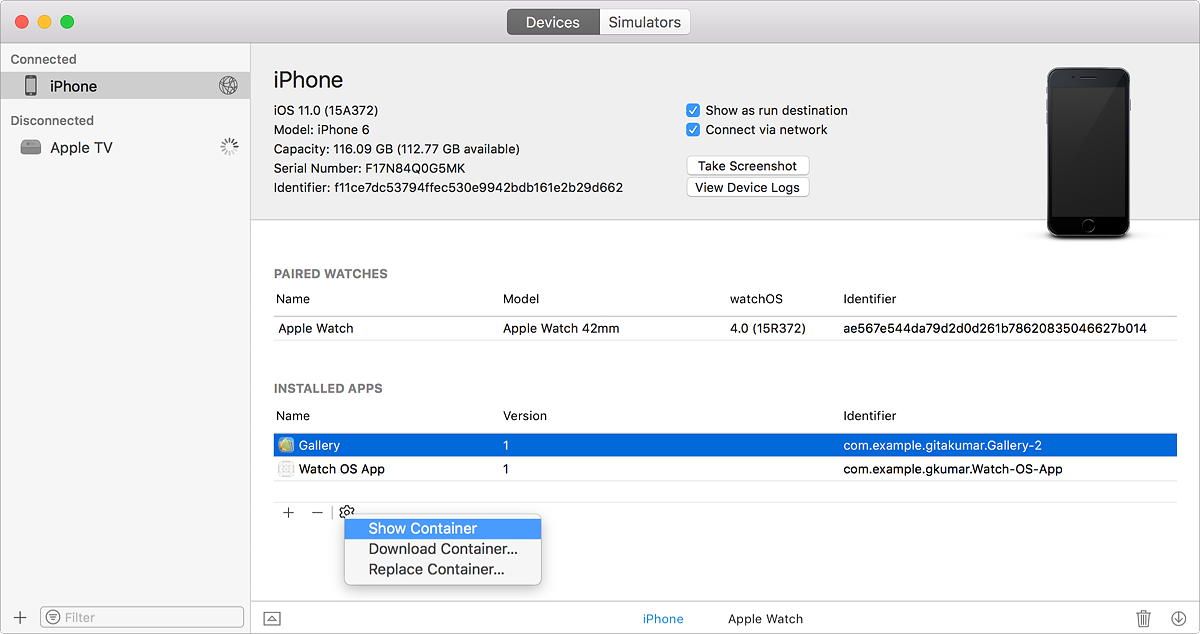Focus the Filter field in the sidebar
1200x634 pixels.
[142, 617]
